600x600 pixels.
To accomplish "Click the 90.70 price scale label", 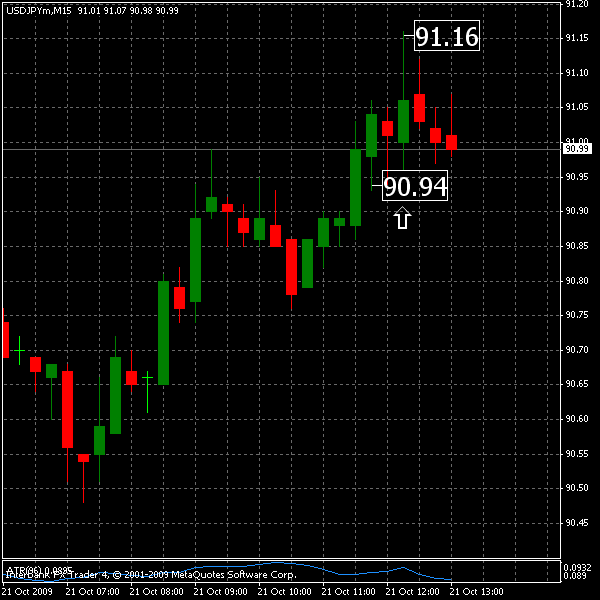I will pos(577,350).
